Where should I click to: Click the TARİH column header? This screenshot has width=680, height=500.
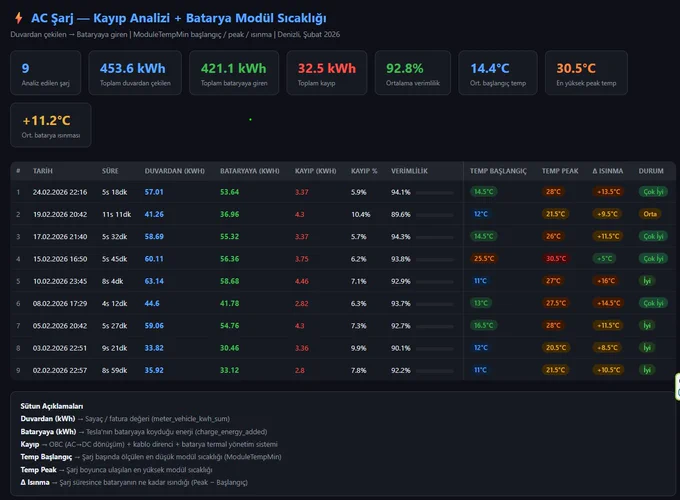click(42, 171)
